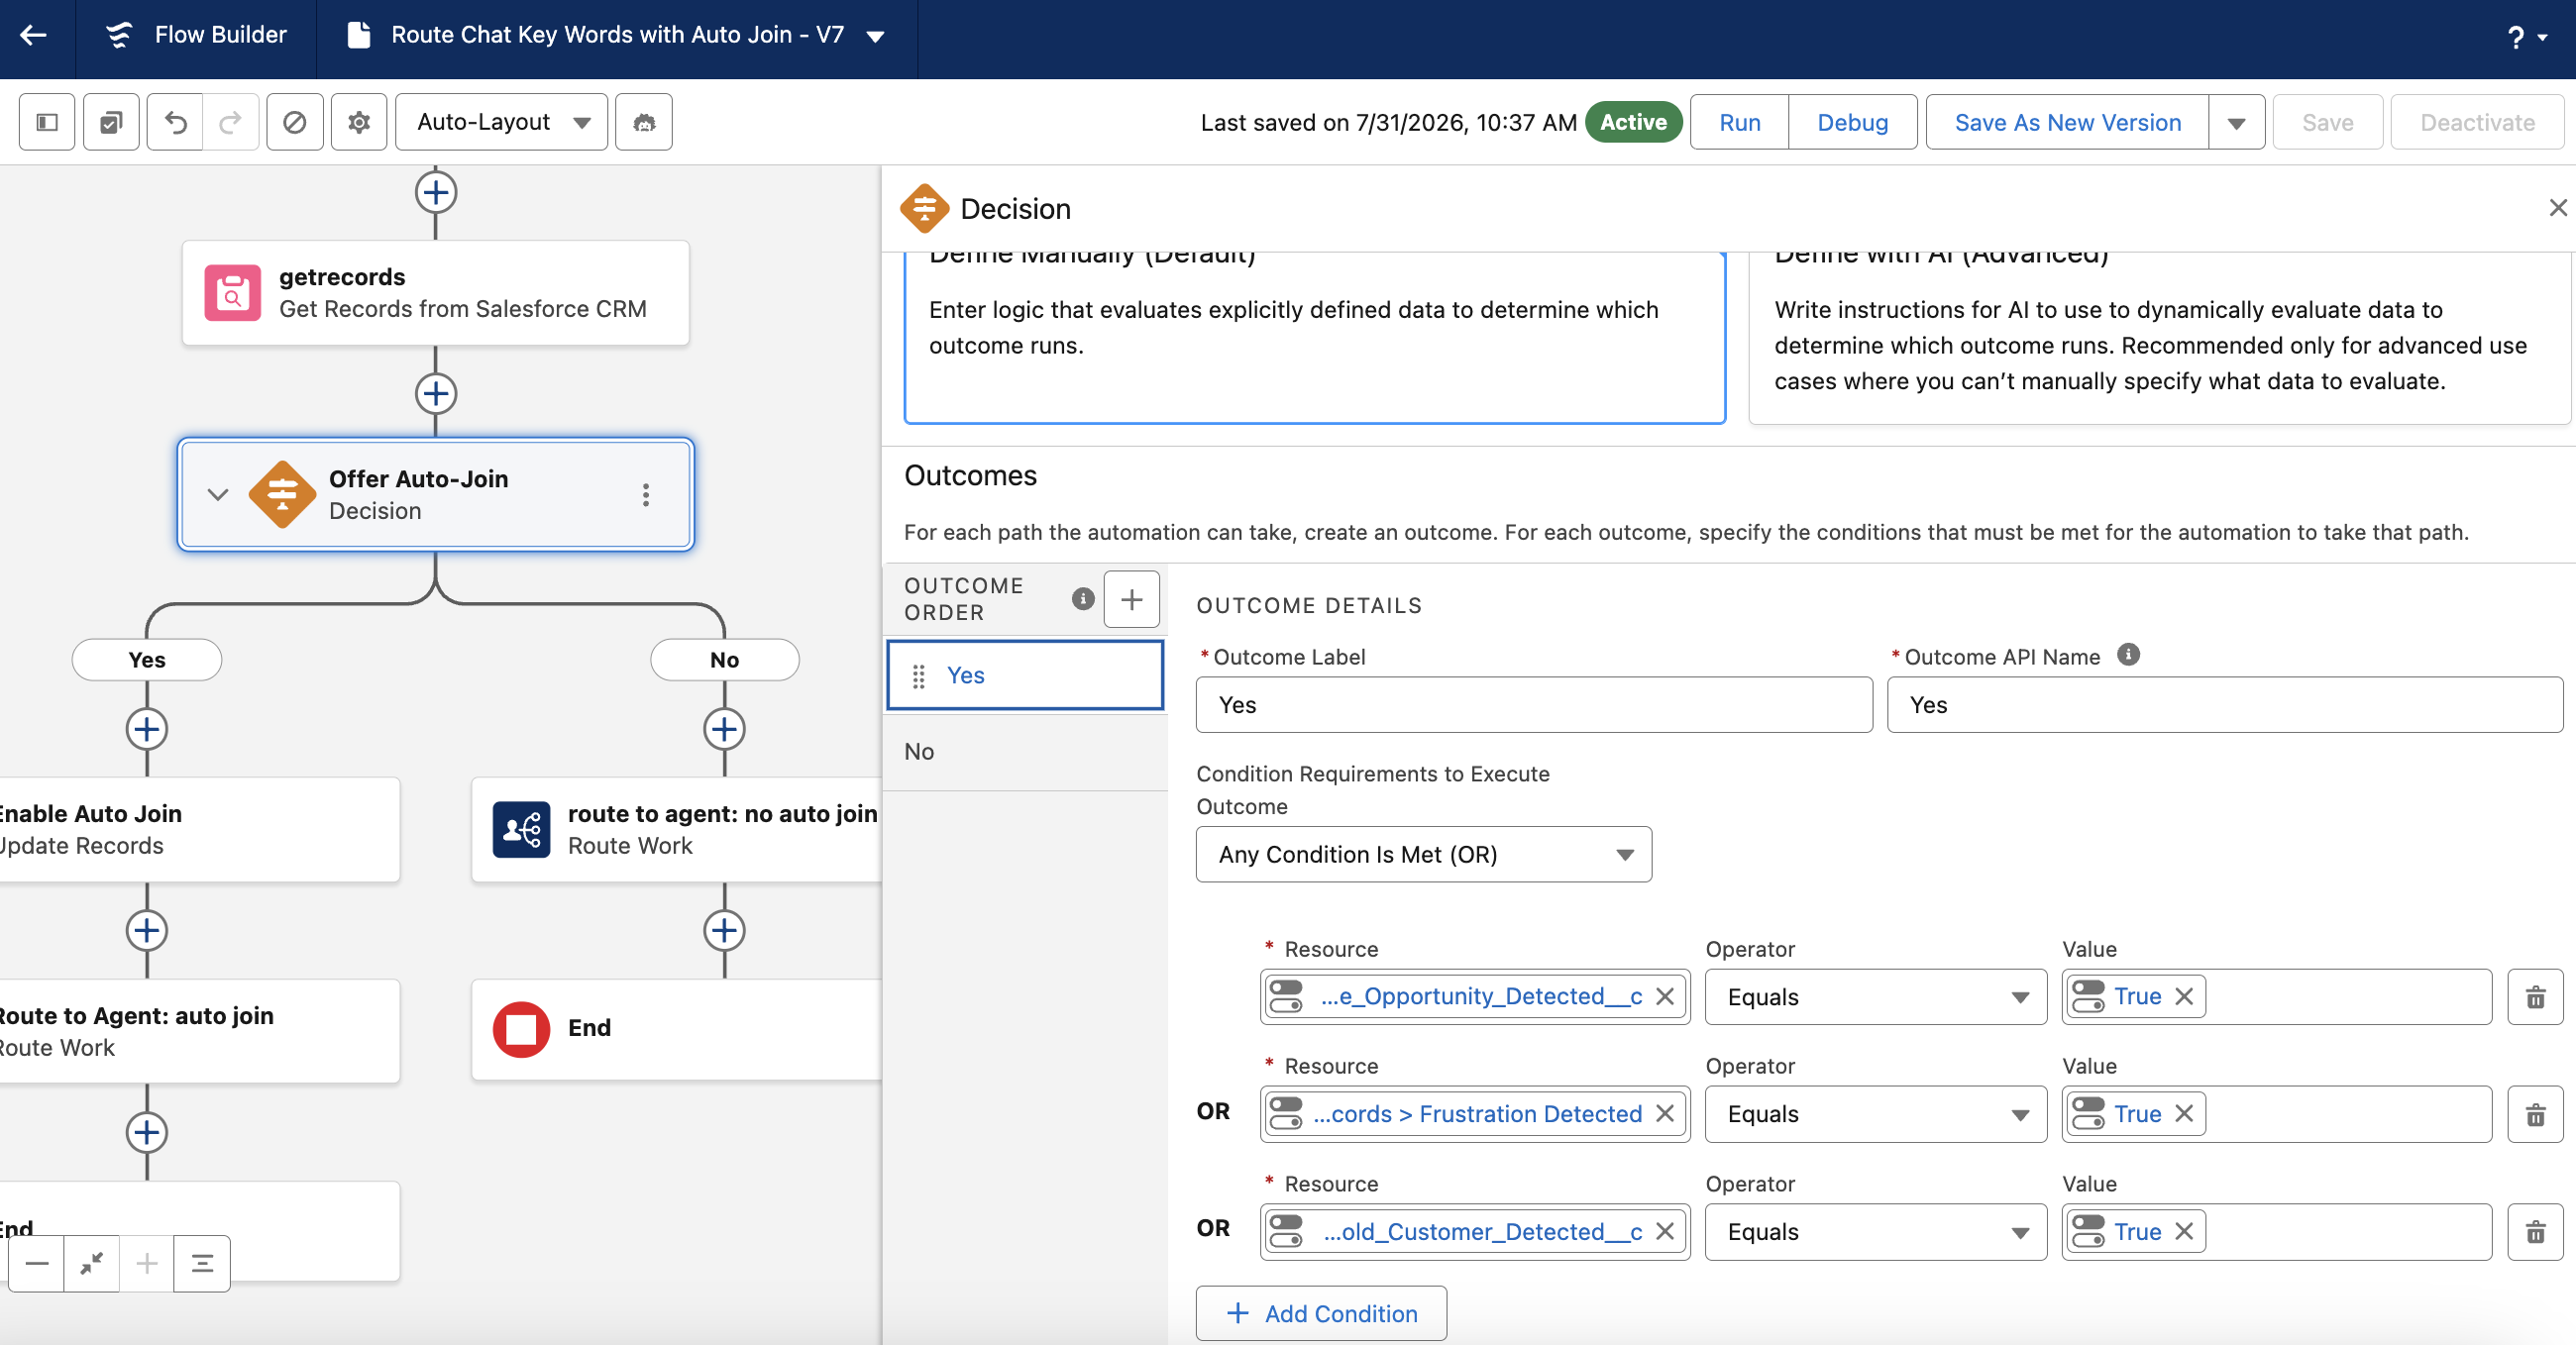The height and width of the screenshot is (1345, 2576).
Task: Add element below Enable Auto Join
Action: point(147,930)
